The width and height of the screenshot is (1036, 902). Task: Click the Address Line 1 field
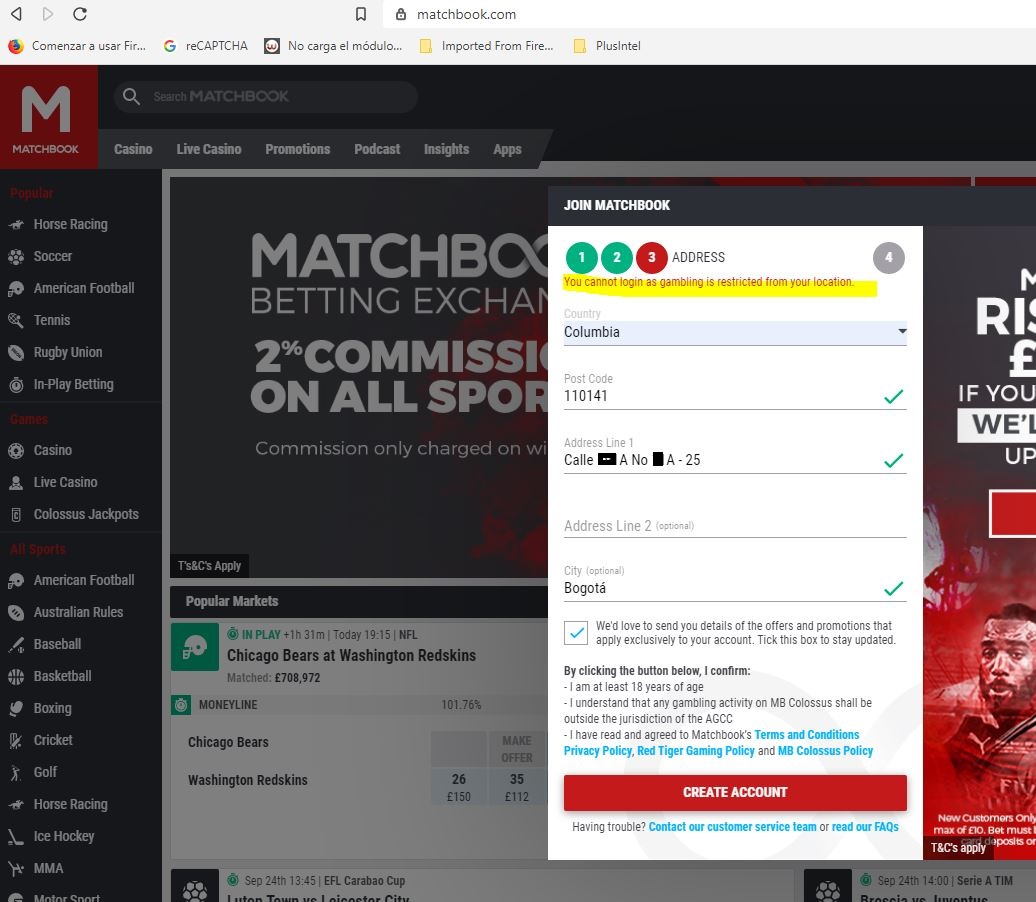click(735, 461)
